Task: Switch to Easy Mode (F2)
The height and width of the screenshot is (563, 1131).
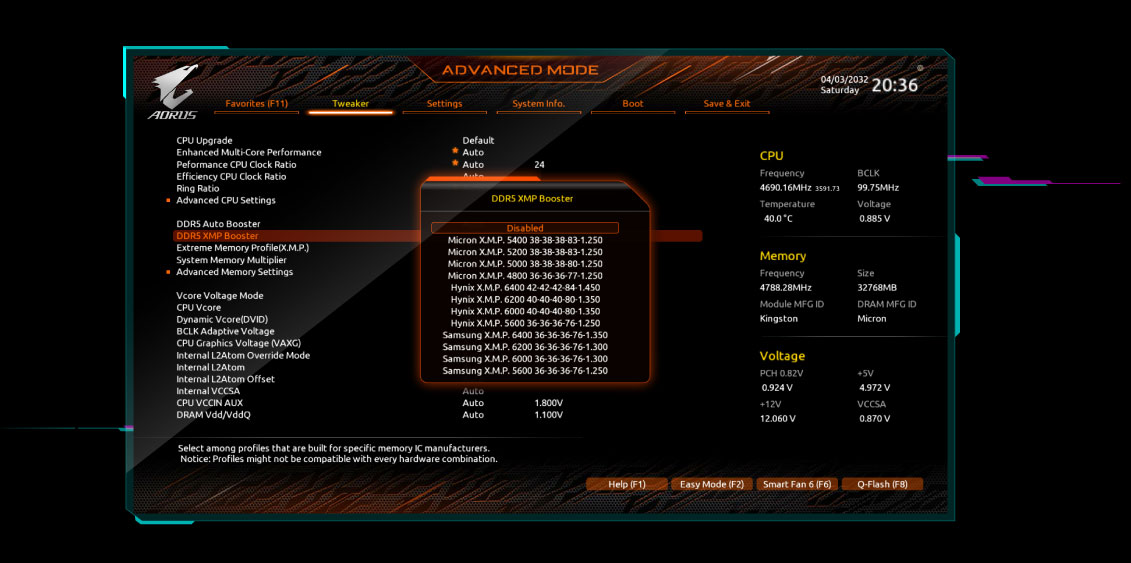Action: tap(711, 484)
